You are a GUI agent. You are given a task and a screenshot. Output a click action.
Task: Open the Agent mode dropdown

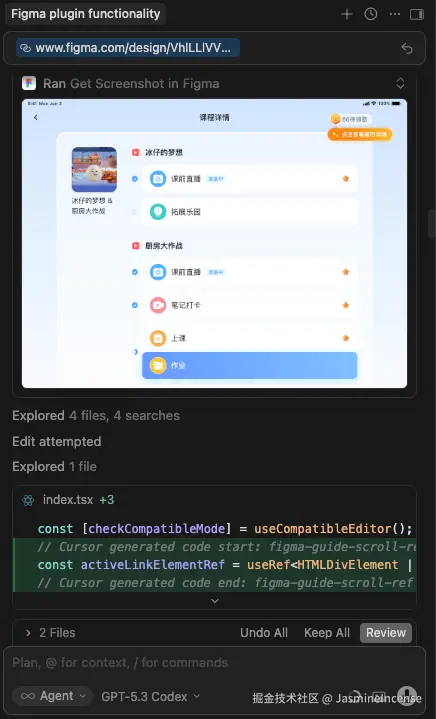[x=53, y=696]
